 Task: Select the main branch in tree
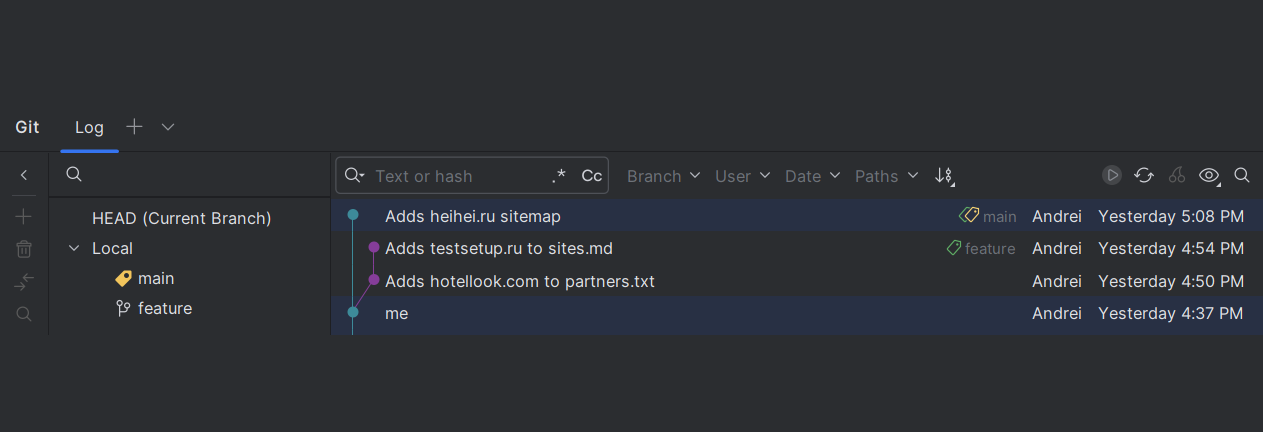coord(156,278)
